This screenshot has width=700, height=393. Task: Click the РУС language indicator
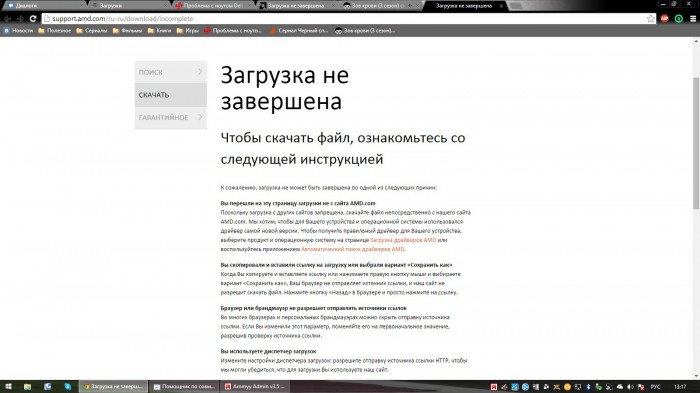click(655, 387)
